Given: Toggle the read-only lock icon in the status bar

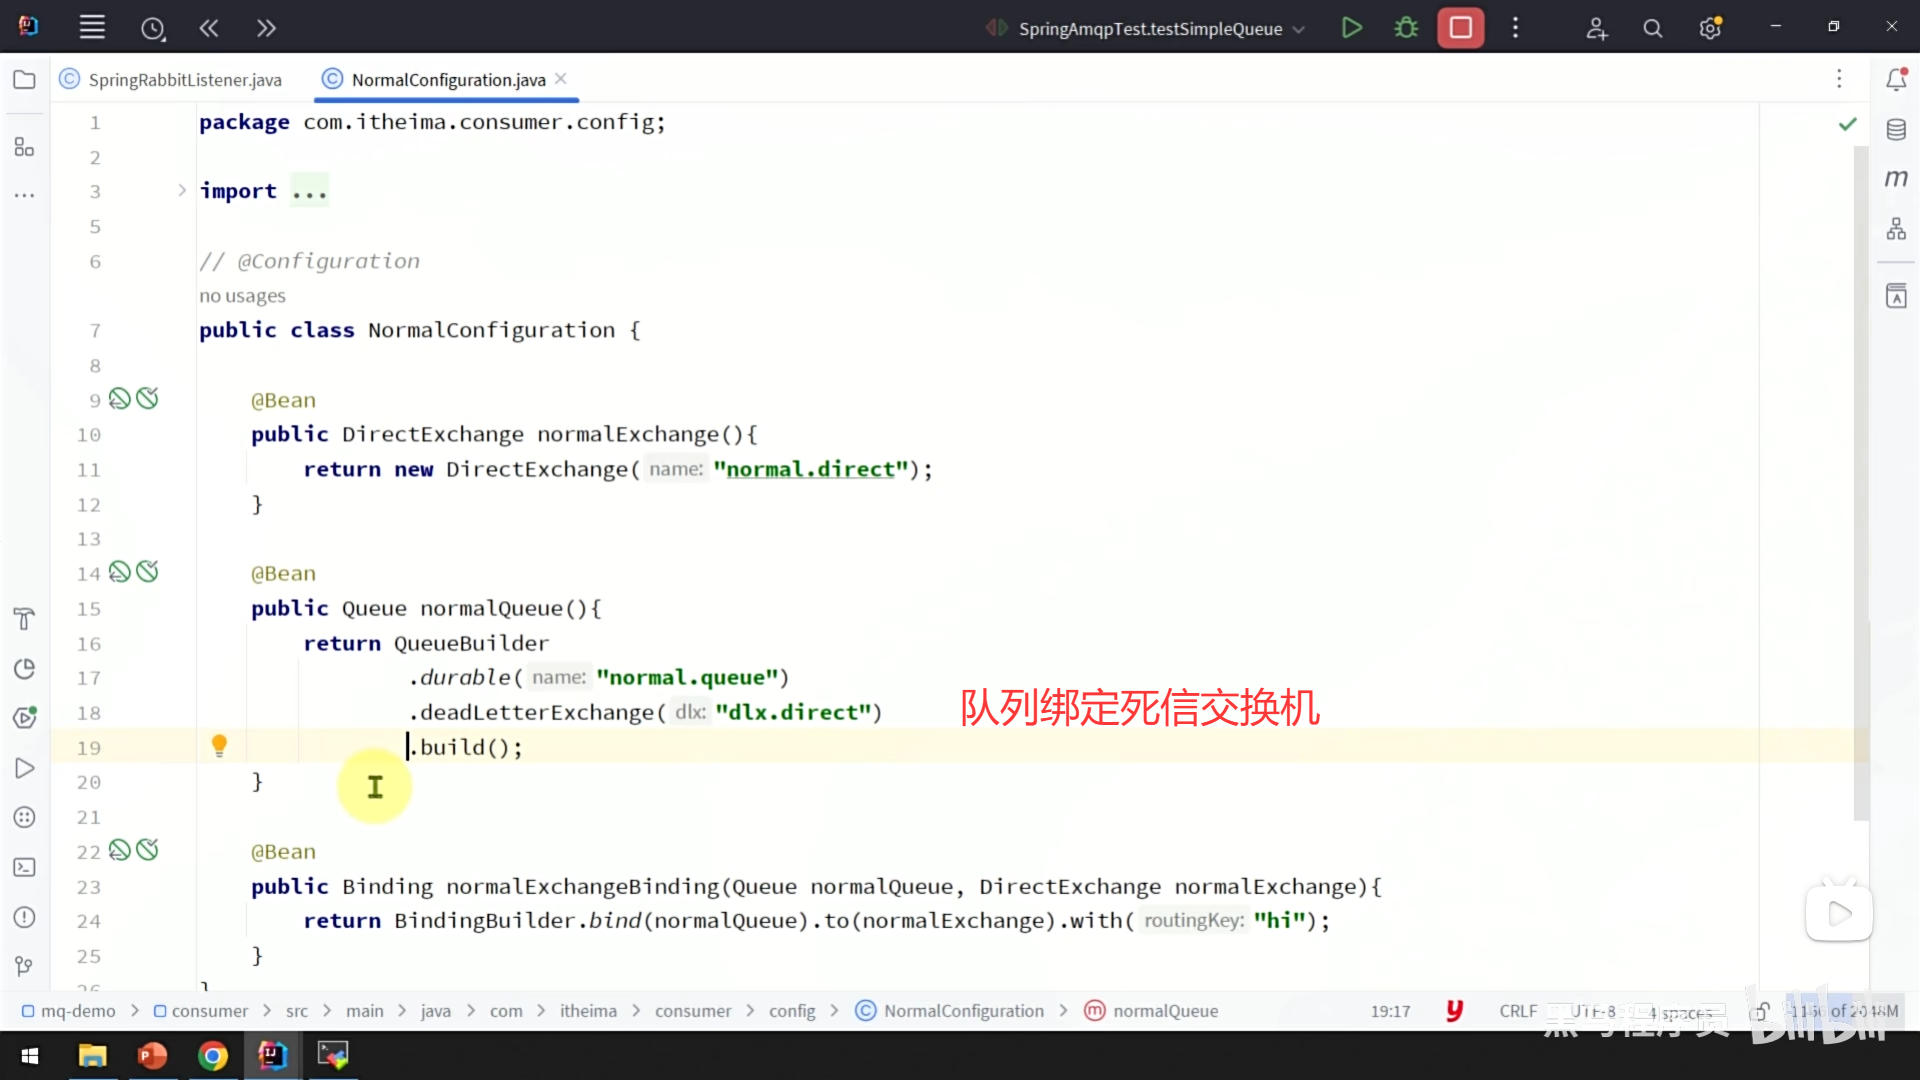Looking at the screenshot, I should point(1760,1011).
